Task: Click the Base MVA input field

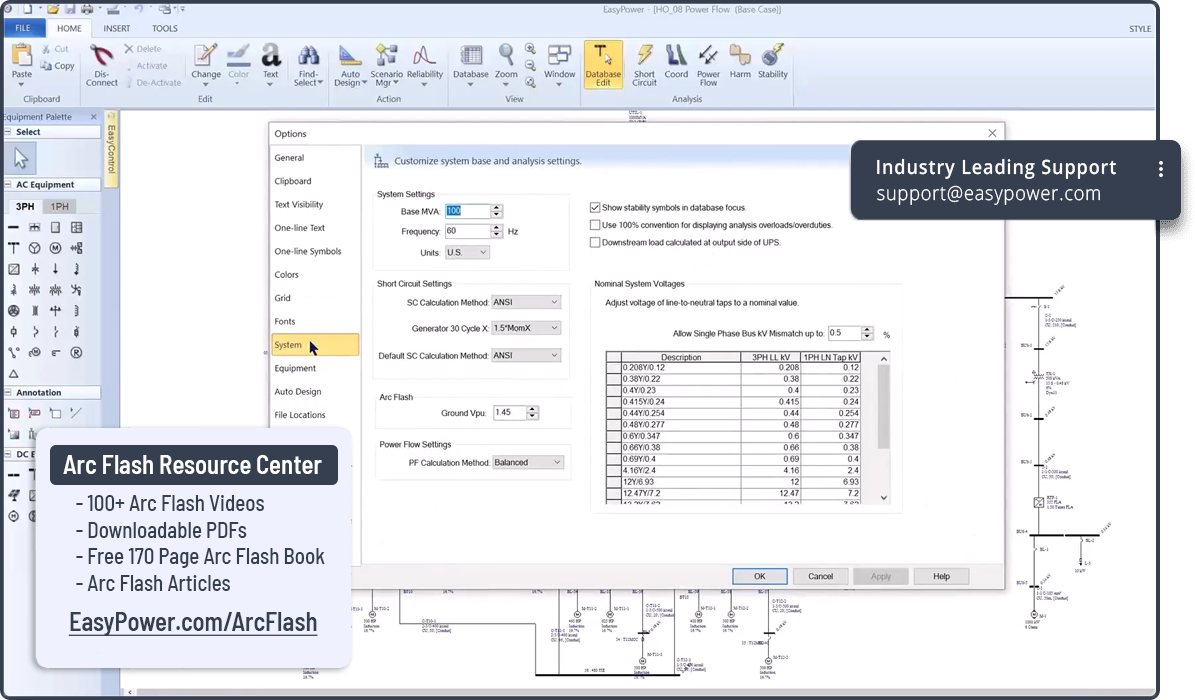Action: click(467, 211)
